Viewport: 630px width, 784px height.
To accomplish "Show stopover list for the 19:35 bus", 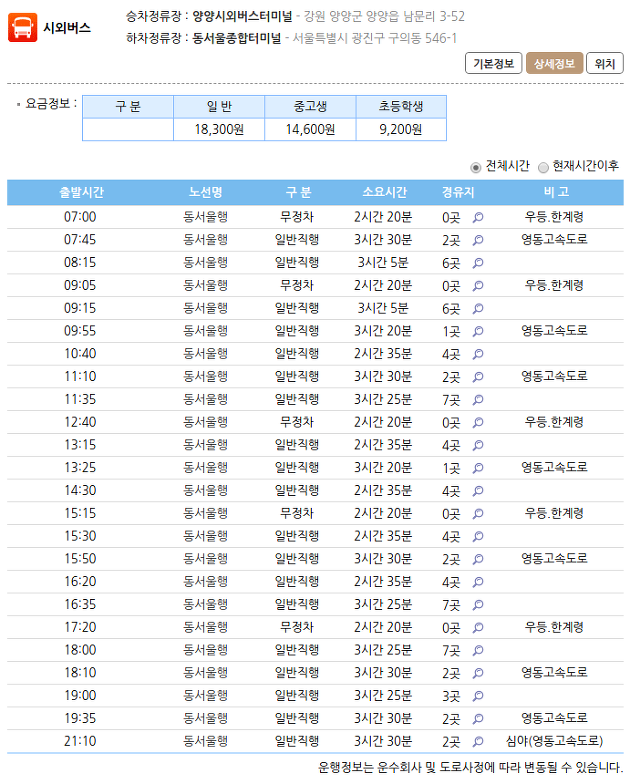I will [478, 719].
